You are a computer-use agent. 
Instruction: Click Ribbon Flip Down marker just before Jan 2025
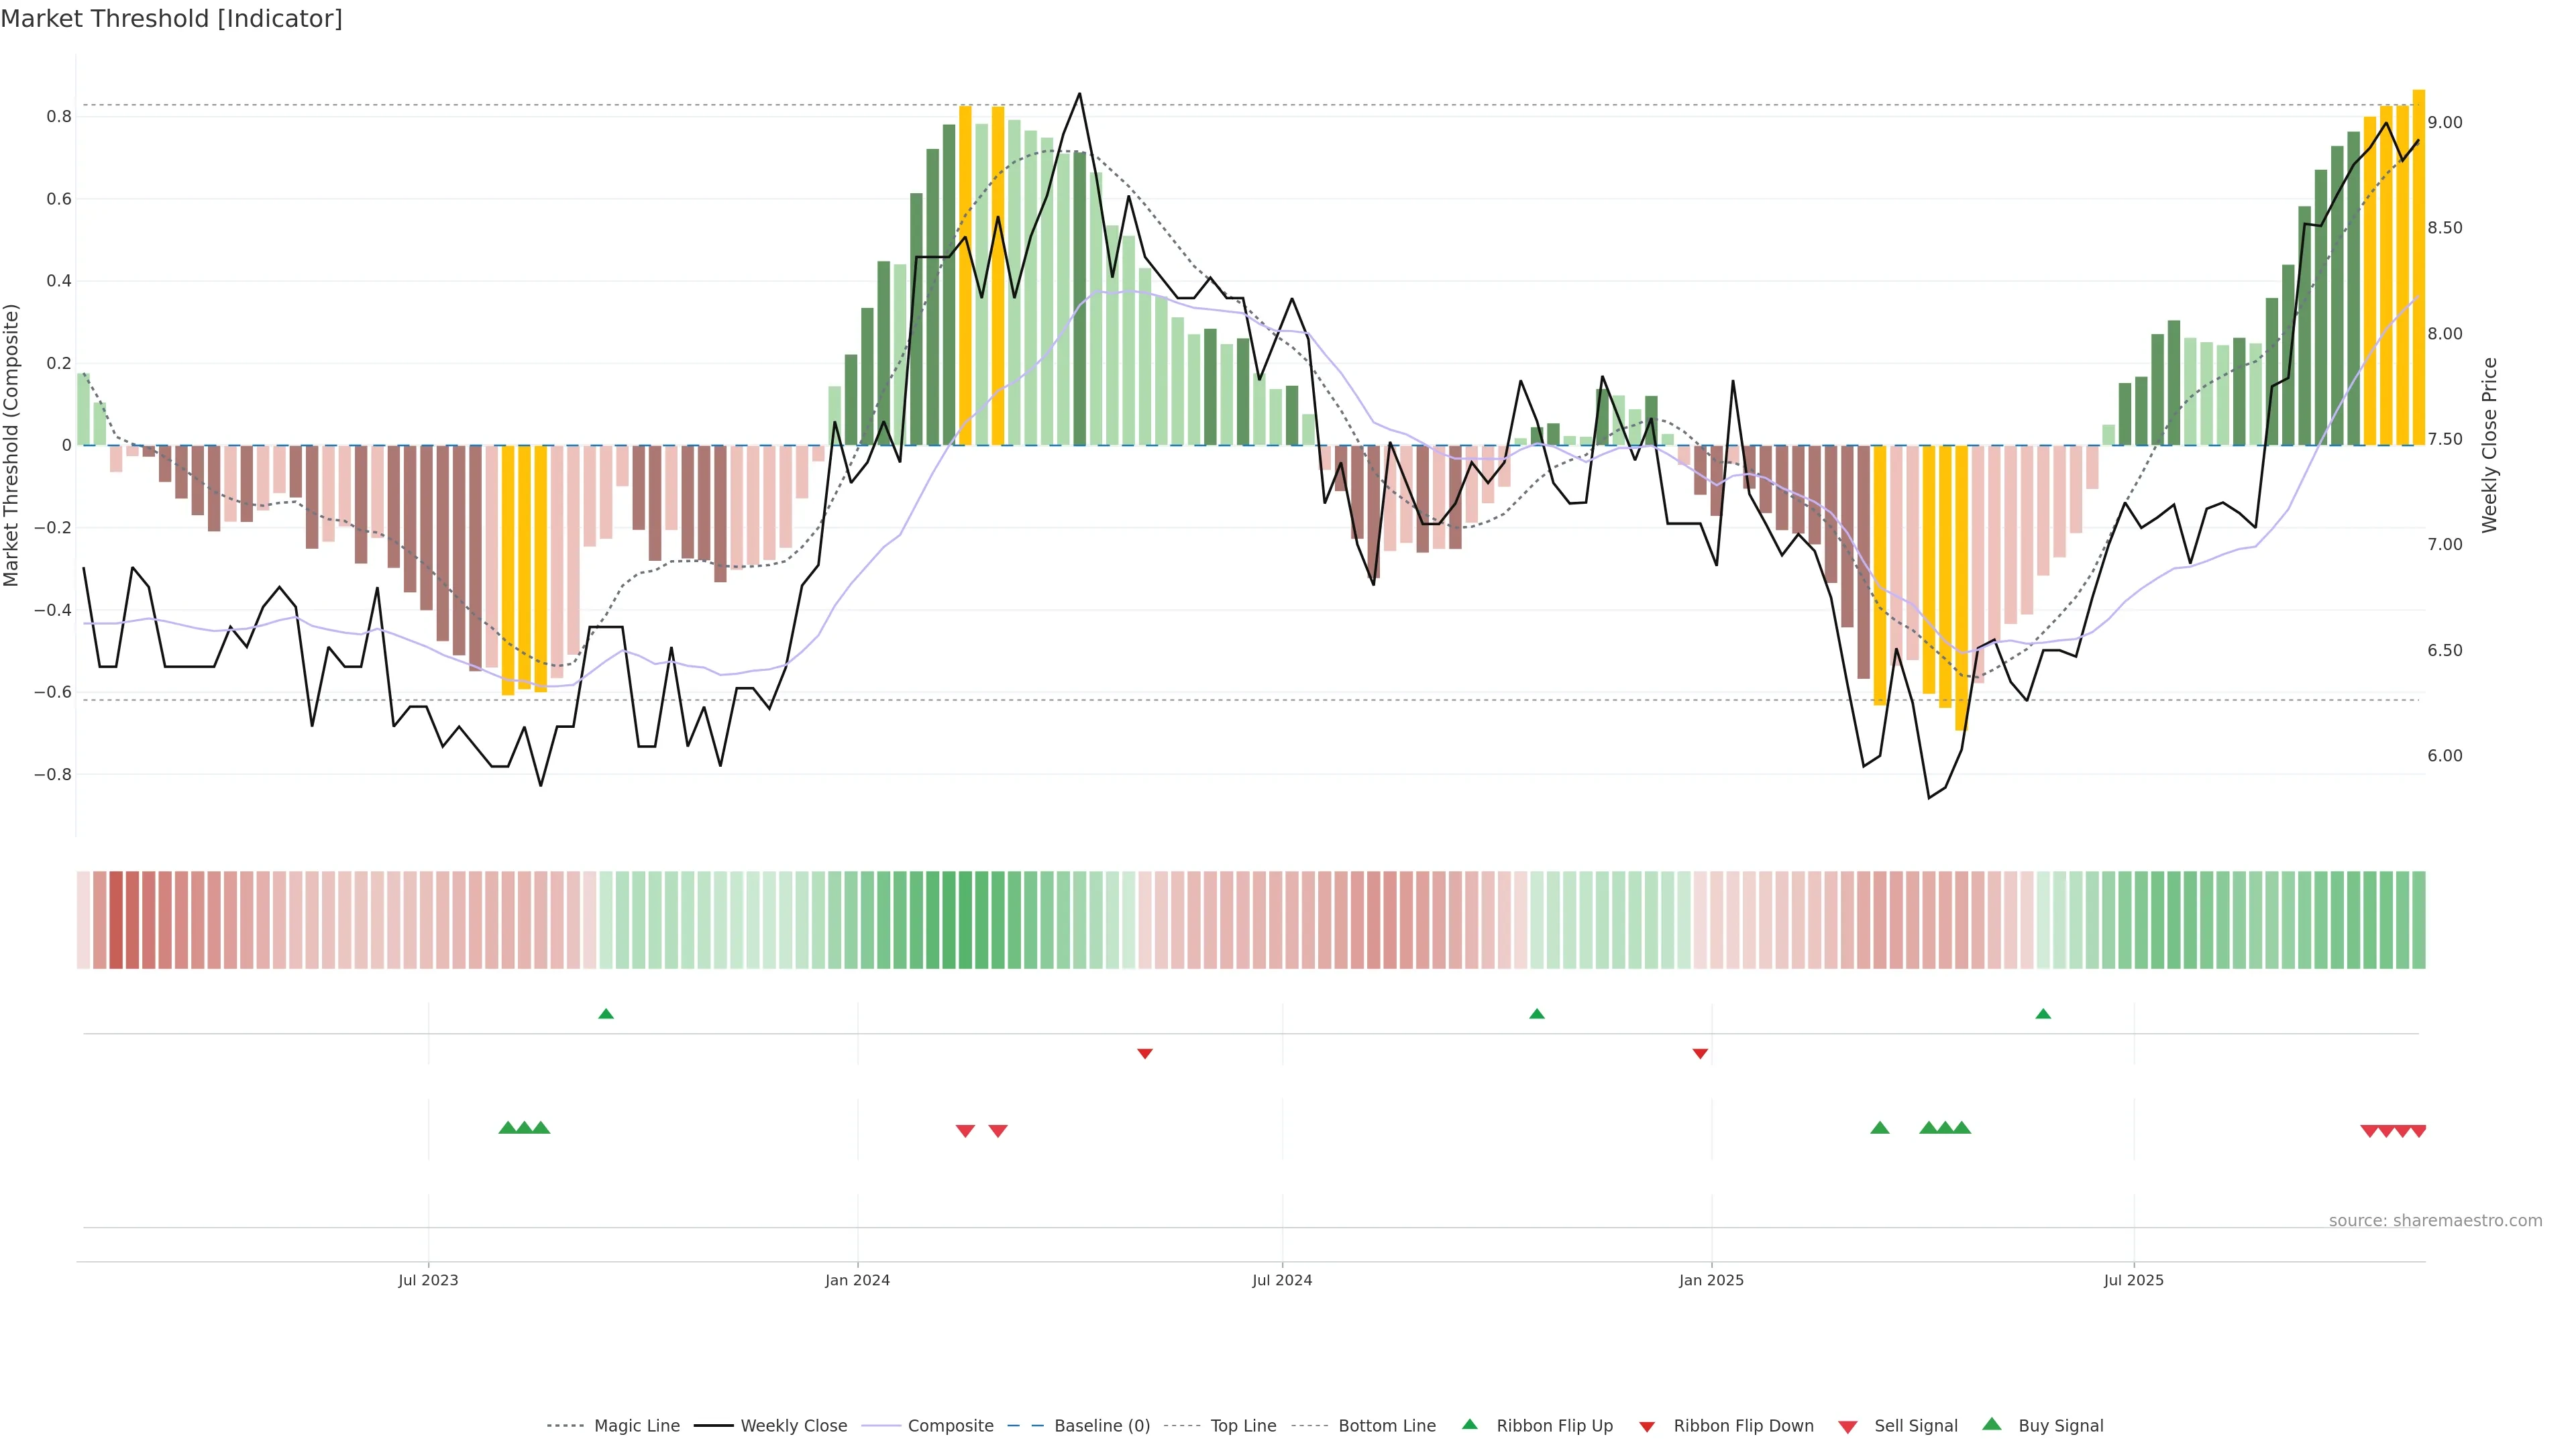pos(1700,1053)
